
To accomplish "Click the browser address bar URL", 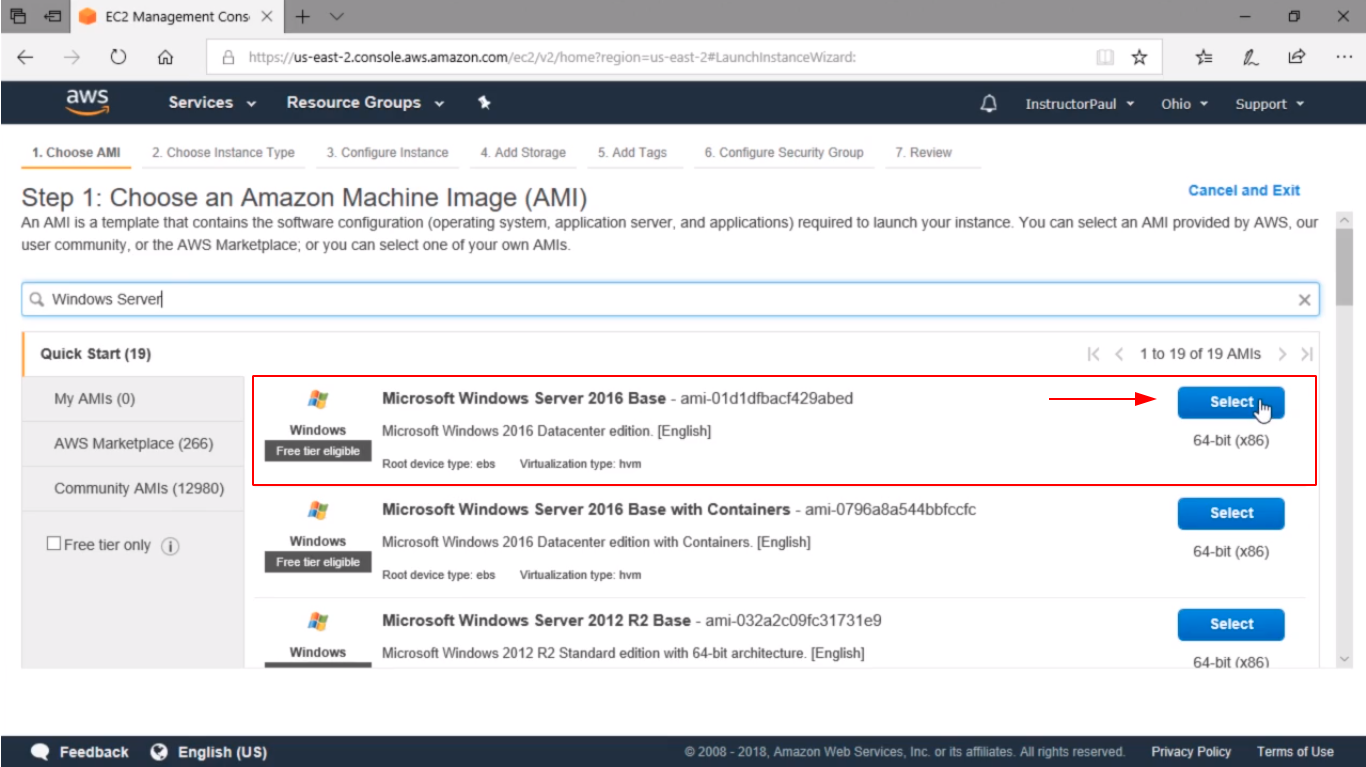I will click(552, 57).
